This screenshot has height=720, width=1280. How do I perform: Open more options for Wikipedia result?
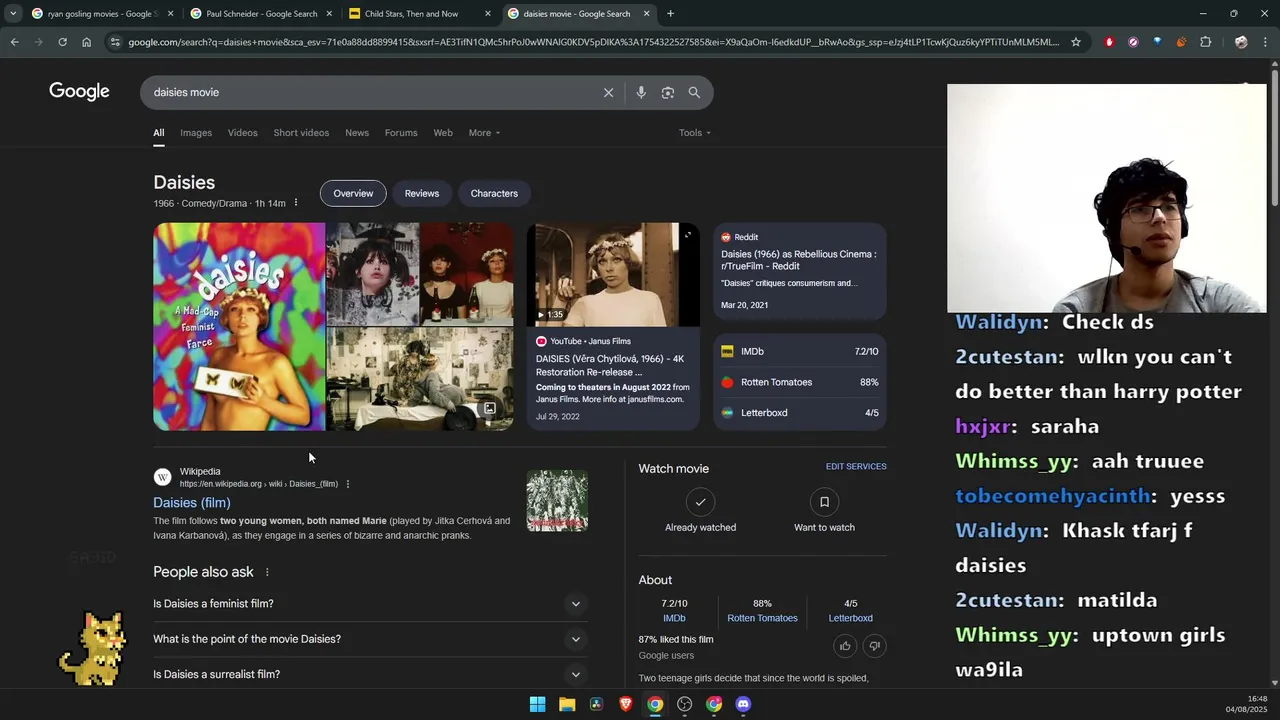click(347, 484)
